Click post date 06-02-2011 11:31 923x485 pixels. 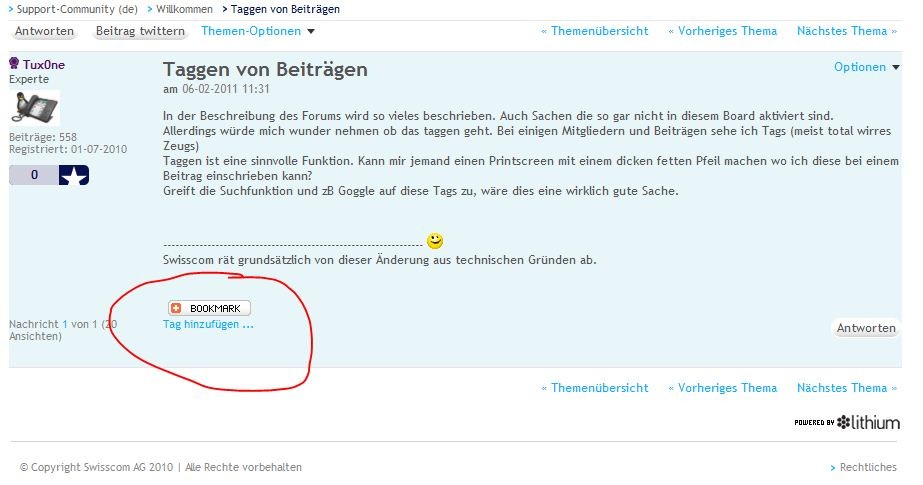(x=225, y=89)
